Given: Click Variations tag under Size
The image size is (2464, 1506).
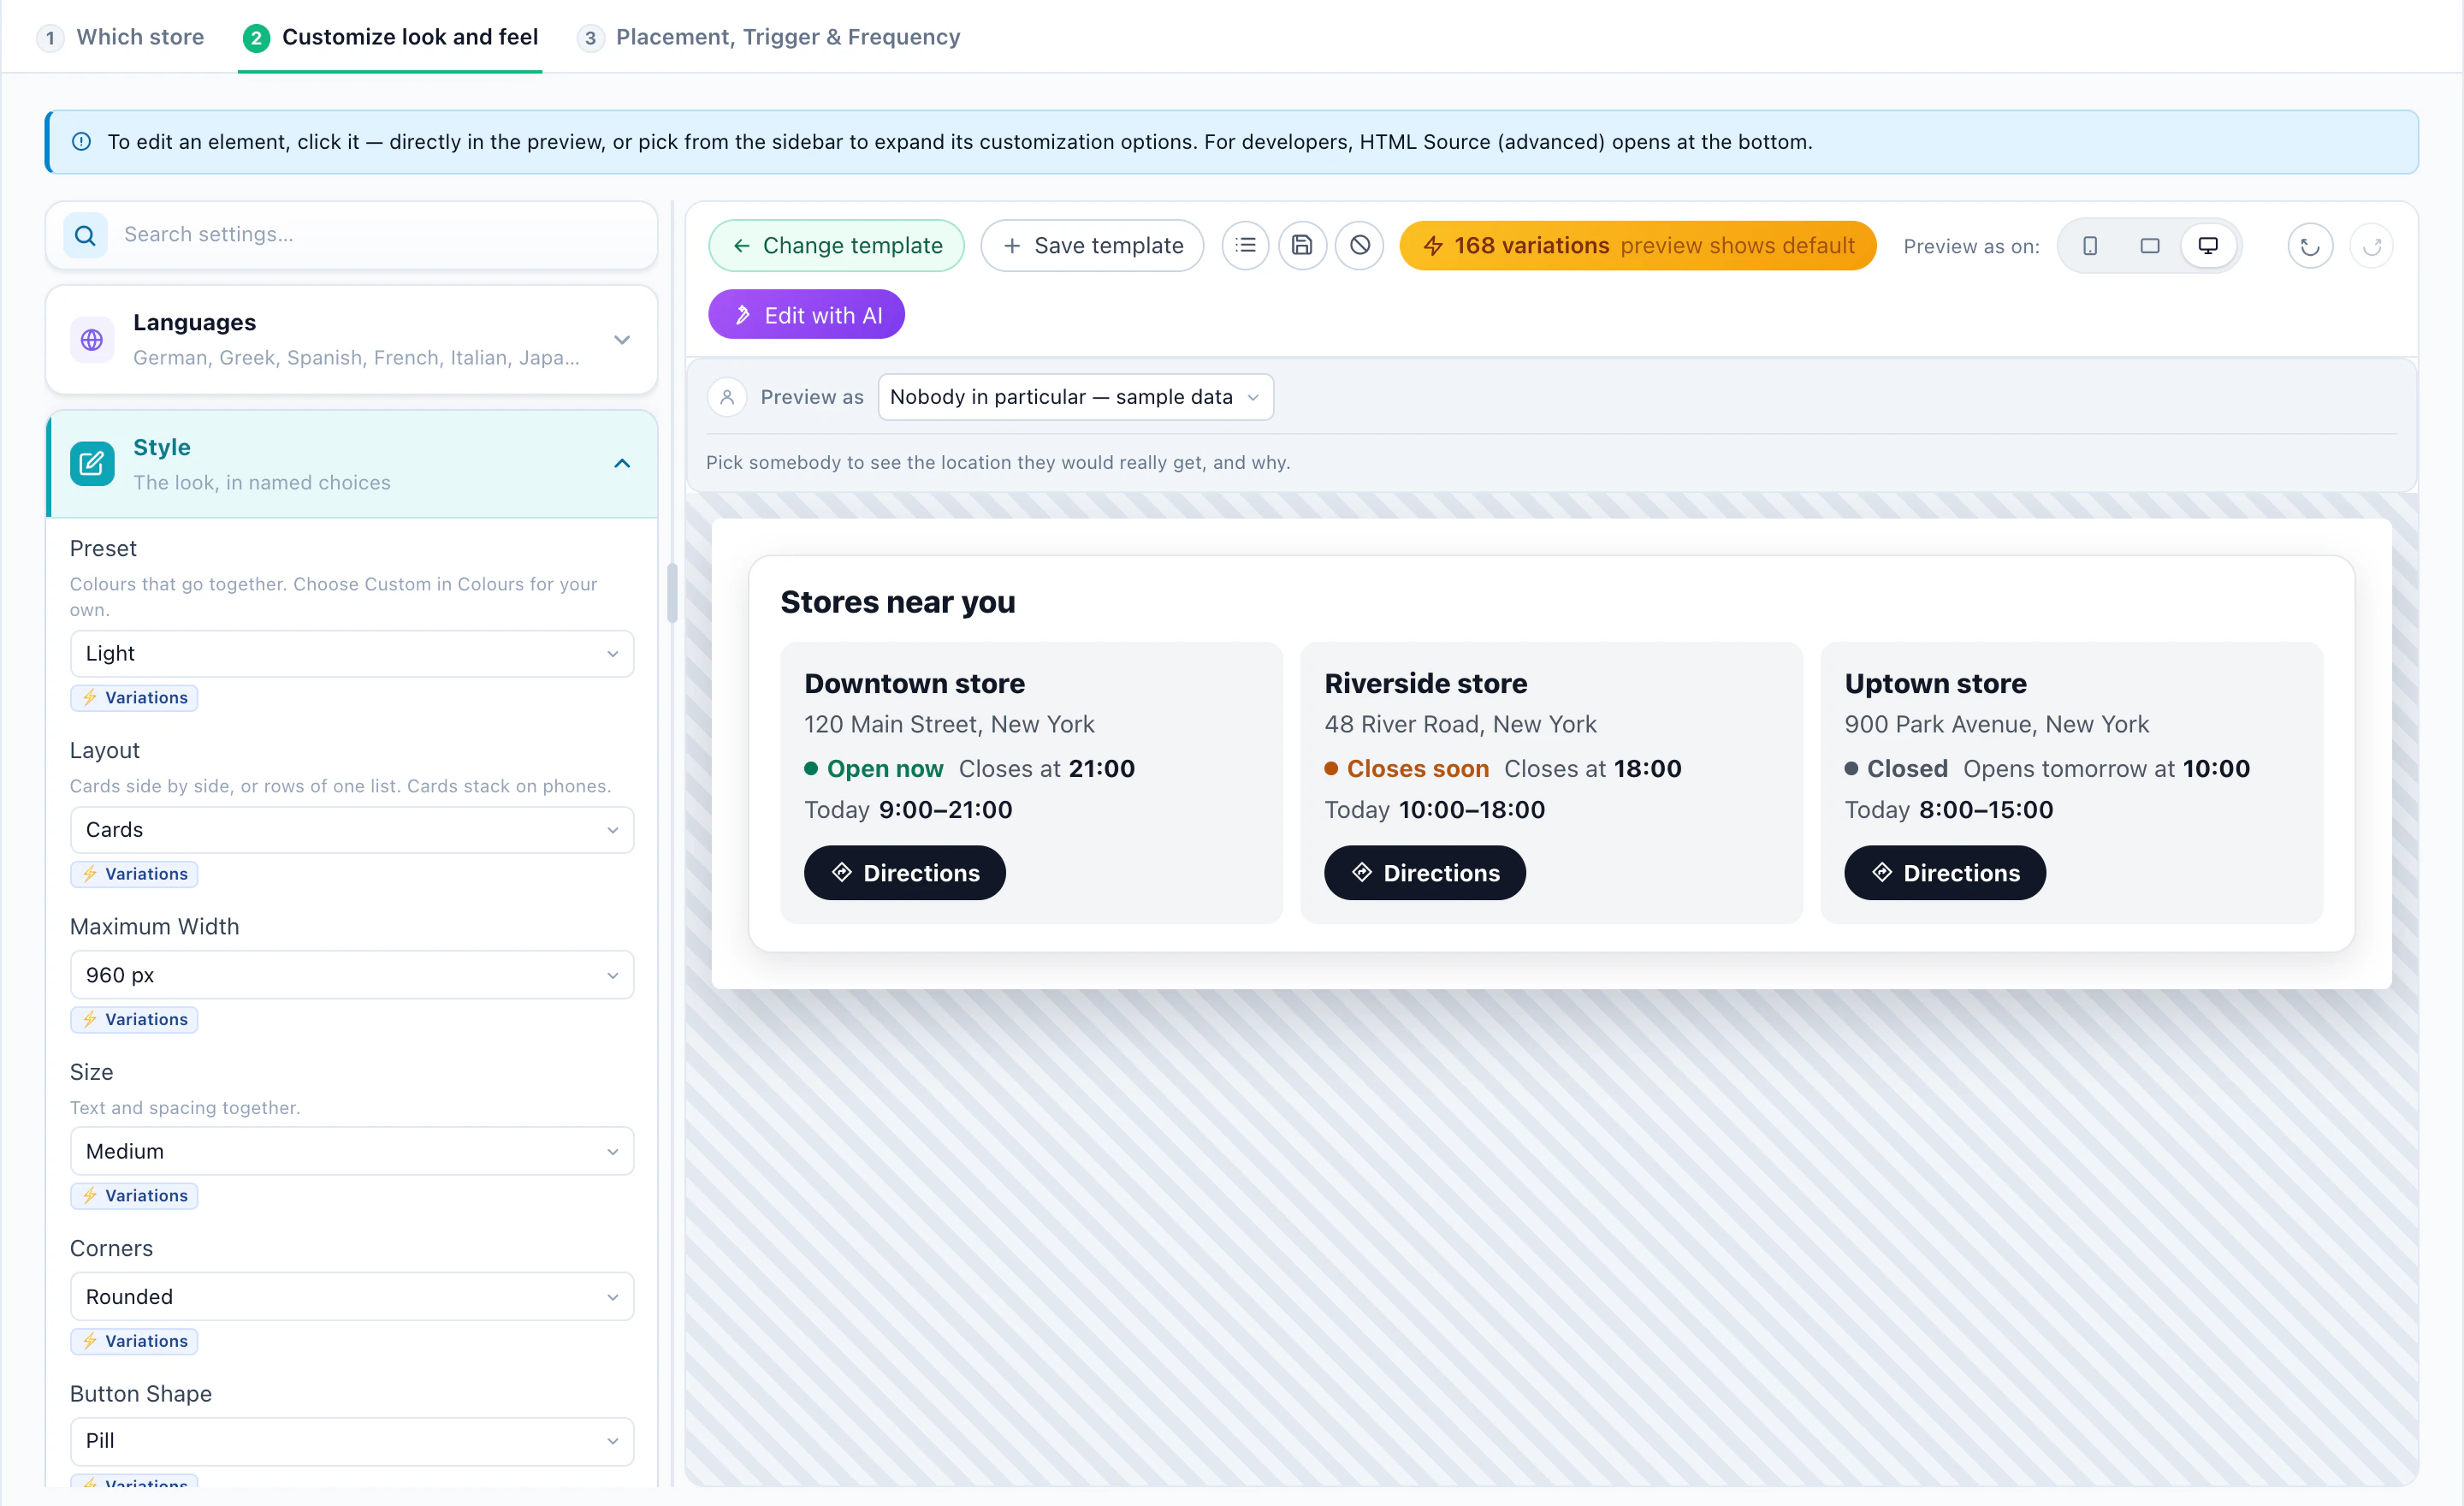Looking at the screenshot, I should [134, 1196].
